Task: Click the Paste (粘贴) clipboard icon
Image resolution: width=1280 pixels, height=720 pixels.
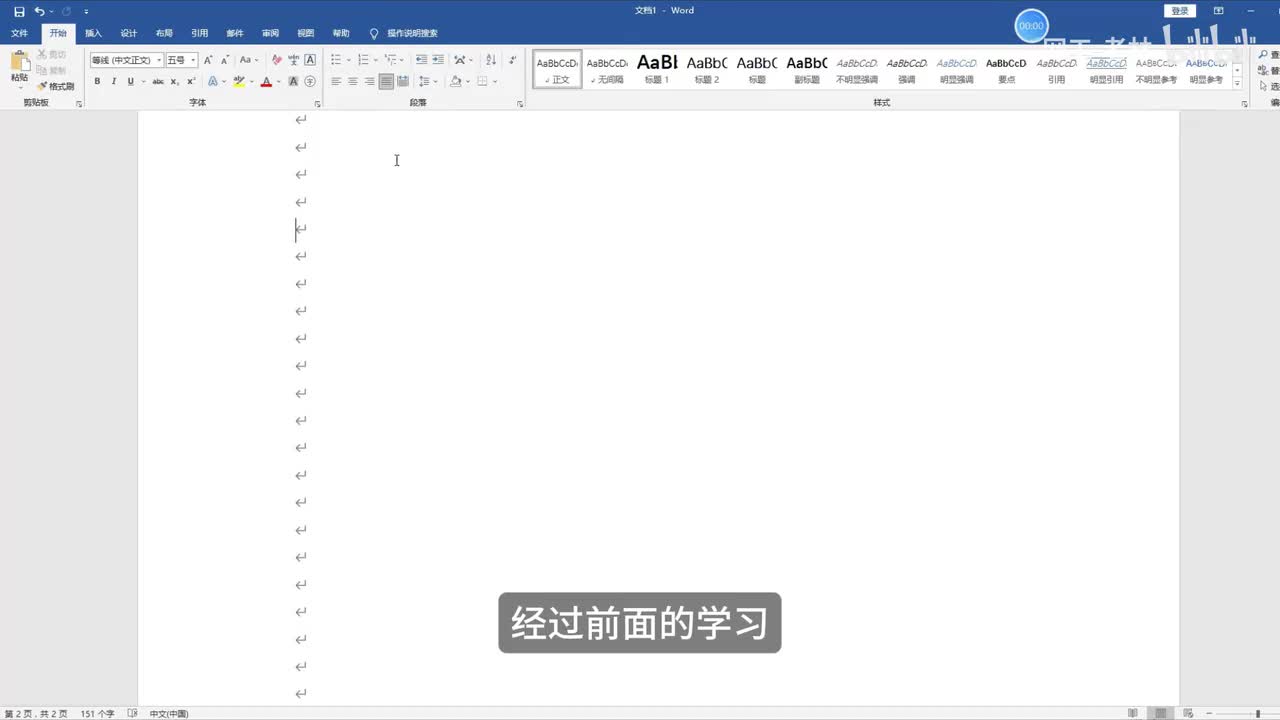Action: [x=20, y=61]
